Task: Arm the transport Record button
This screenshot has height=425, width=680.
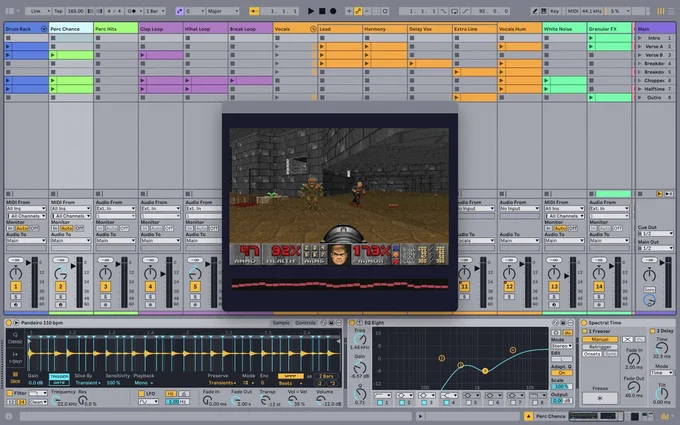Action: coord(333,11)
